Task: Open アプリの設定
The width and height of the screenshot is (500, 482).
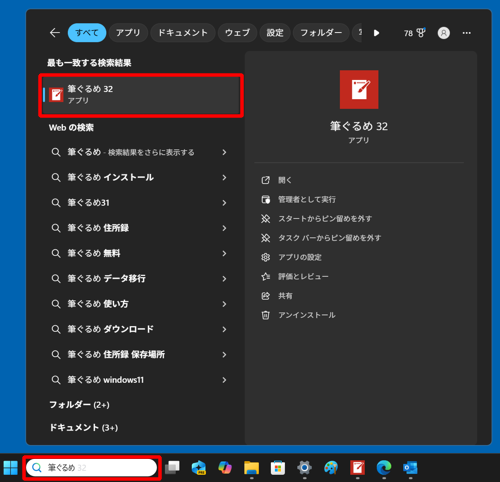Action: (300, 257)
